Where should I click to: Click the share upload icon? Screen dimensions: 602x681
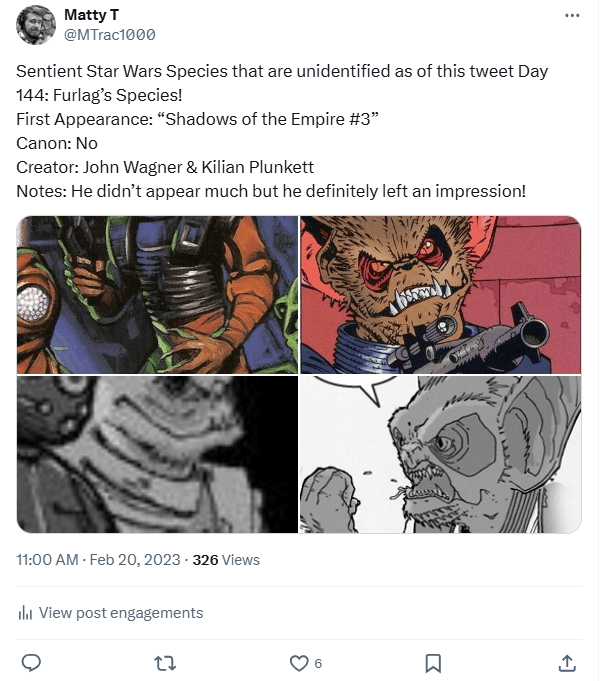tap(566, 662)
